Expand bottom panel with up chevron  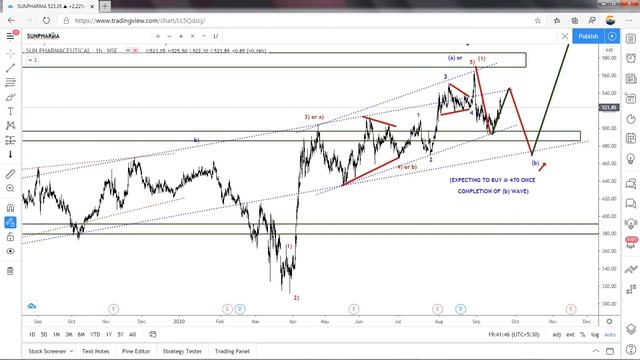[x=596, y=351]
